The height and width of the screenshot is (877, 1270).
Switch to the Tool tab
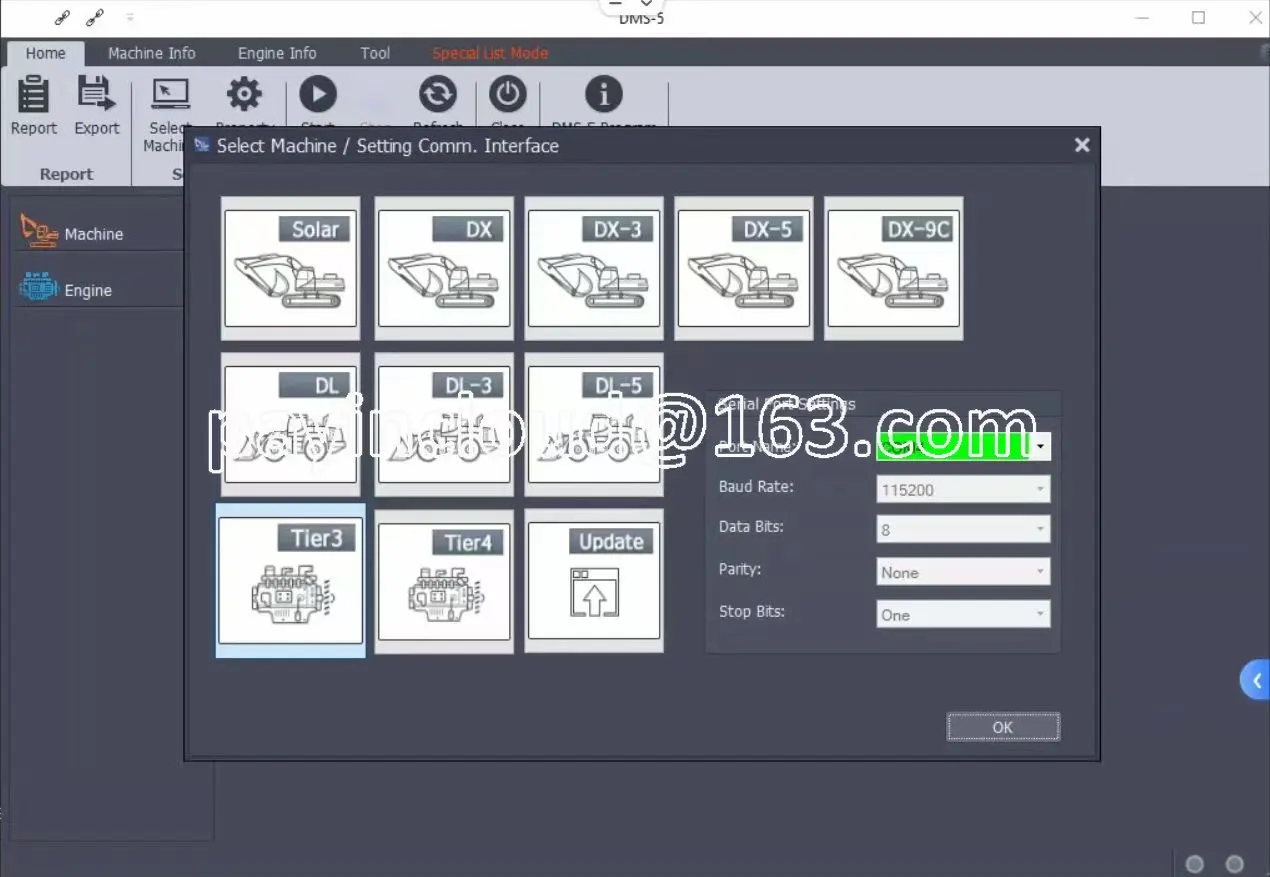[375, 53]
